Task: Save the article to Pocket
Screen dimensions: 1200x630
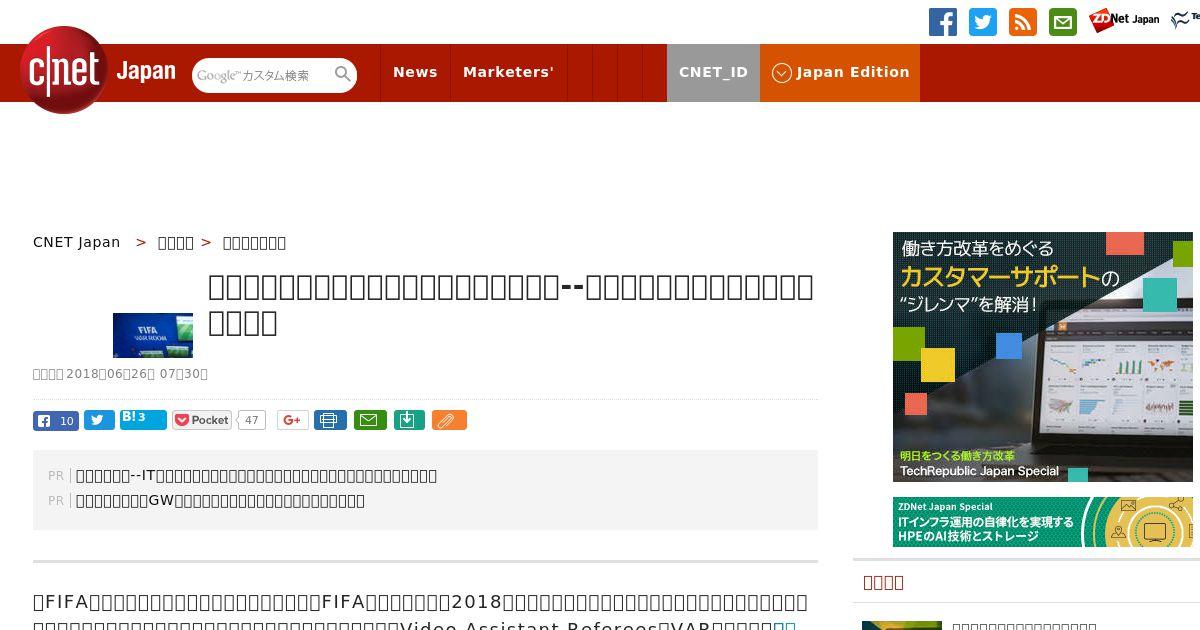Action: 202,420
